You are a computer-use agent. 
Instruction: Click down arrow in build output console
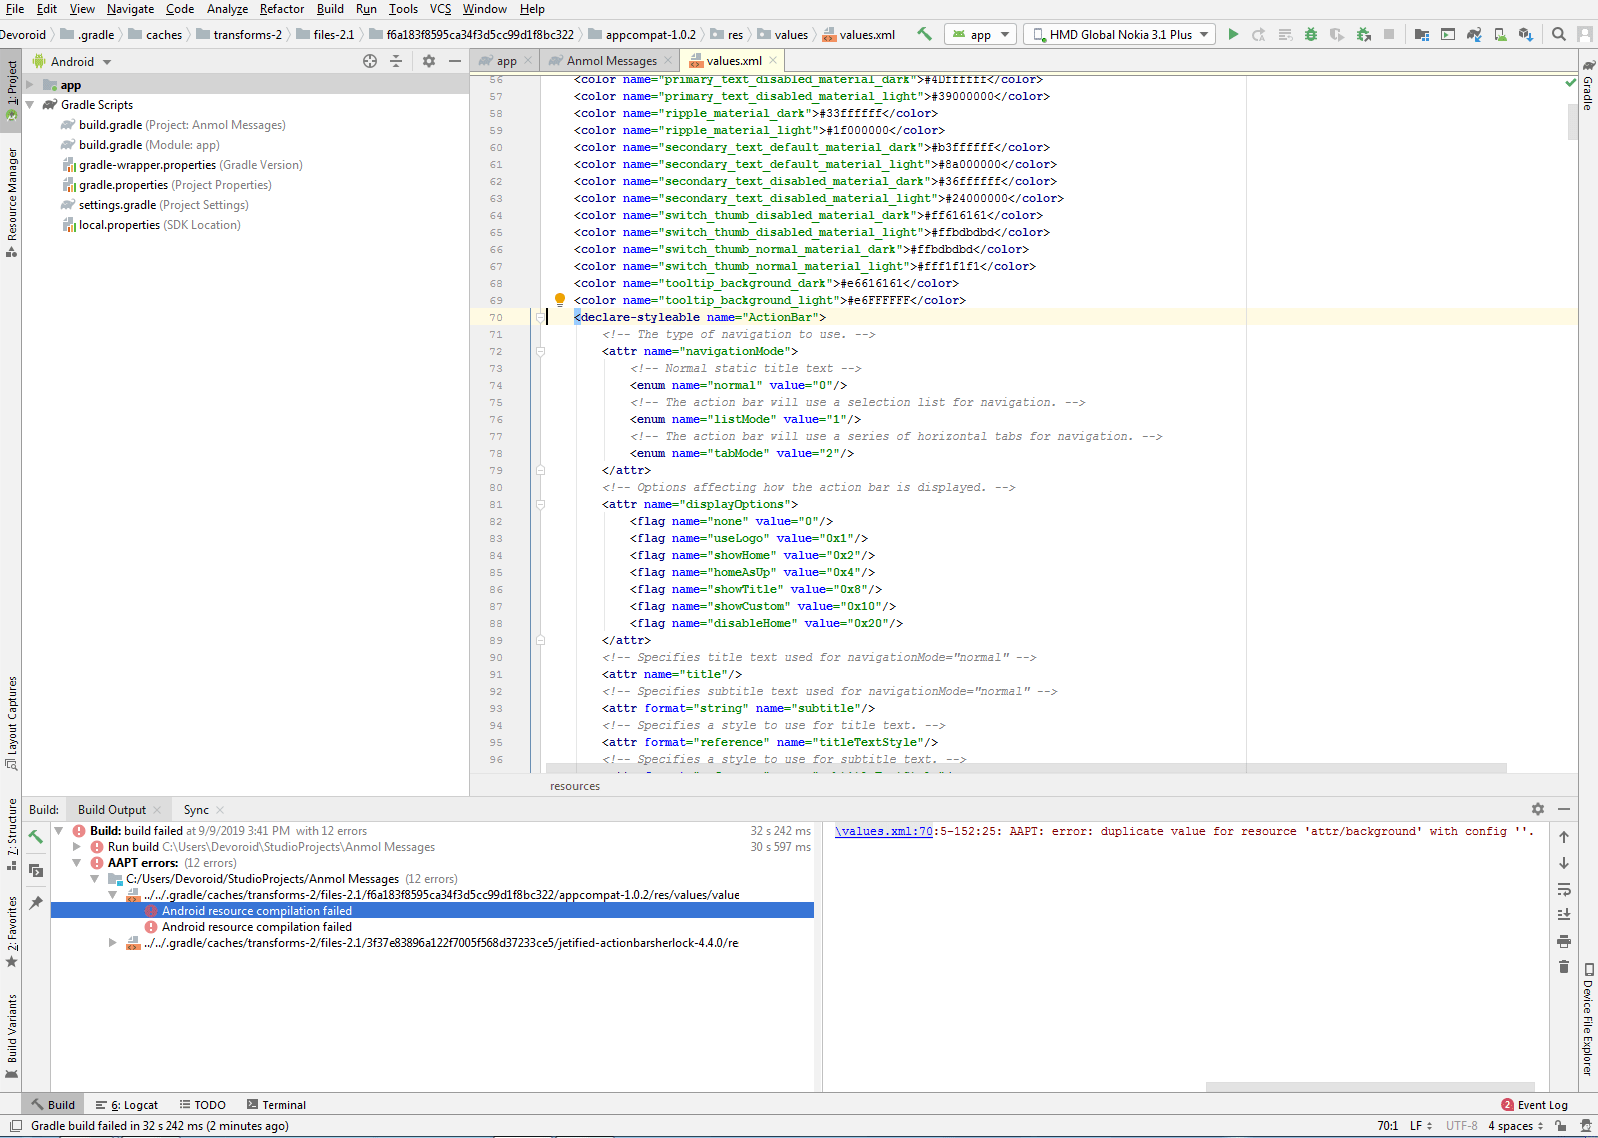(x=1564, y=863)
